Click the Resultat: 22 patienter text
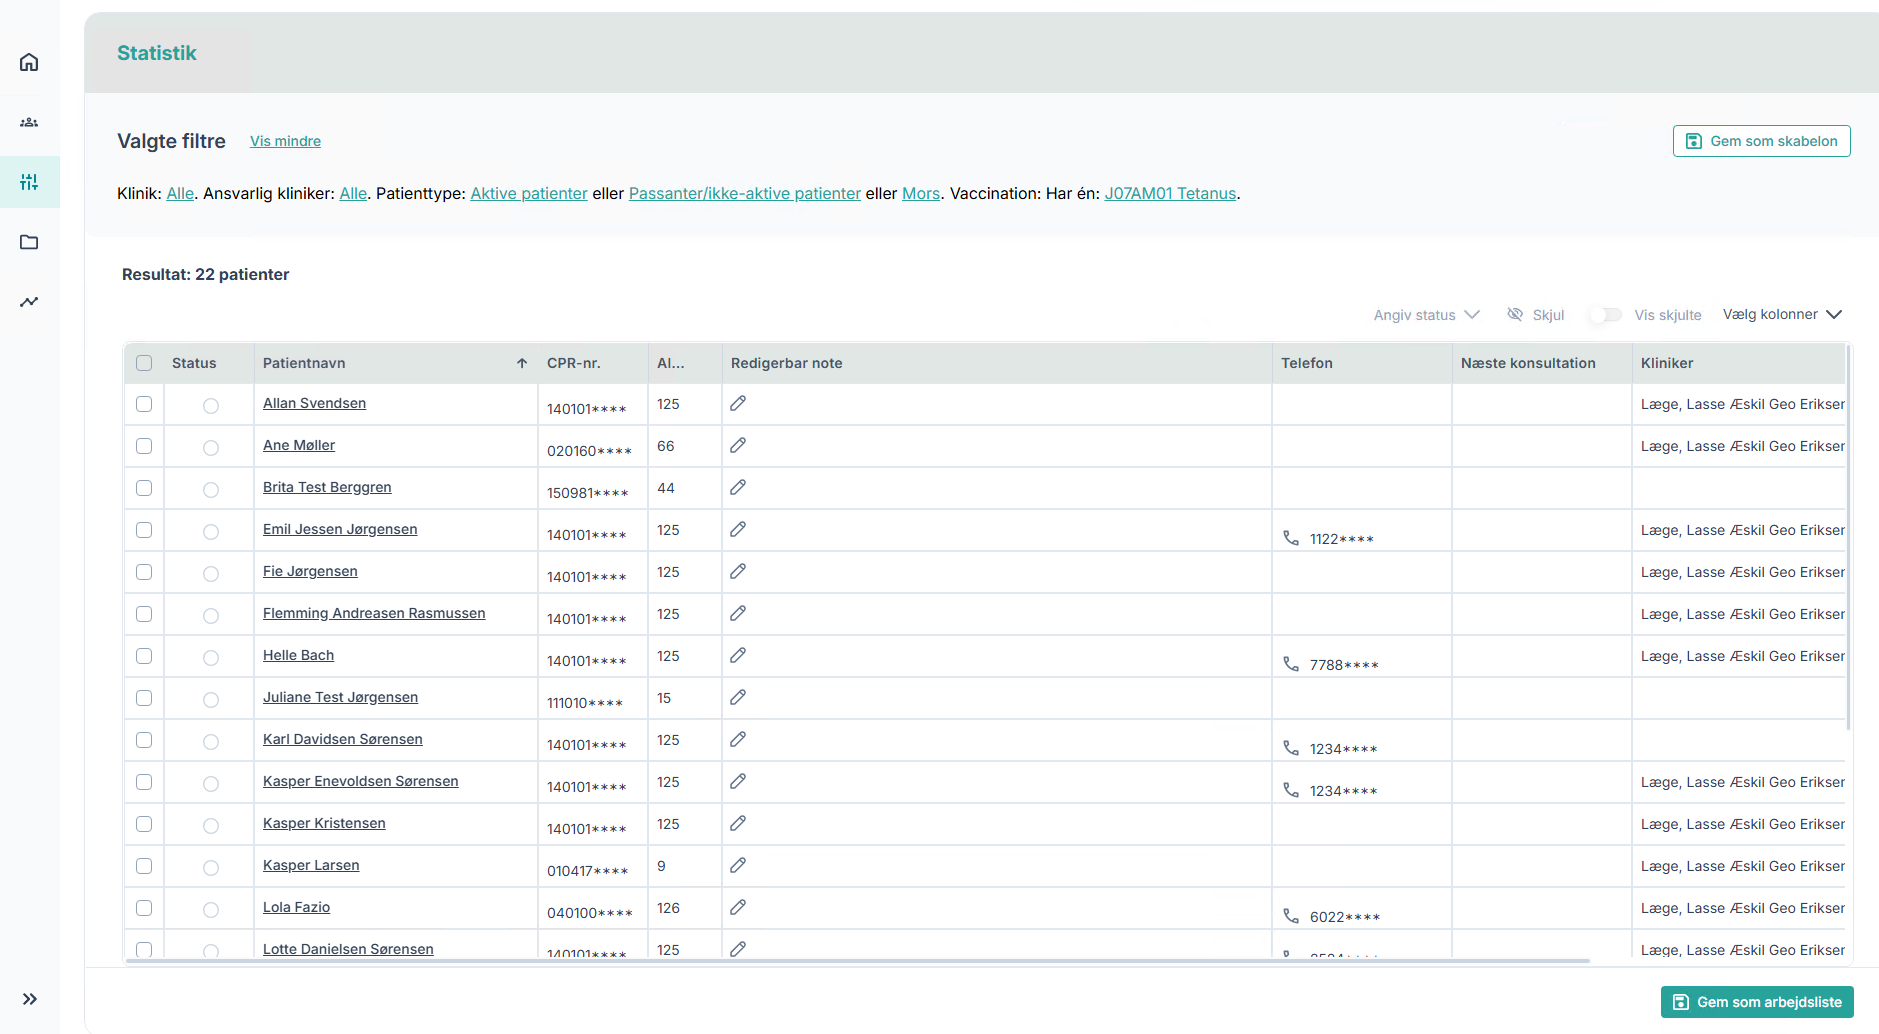This screenshot has width=1879, height=1034. point(206,274)
